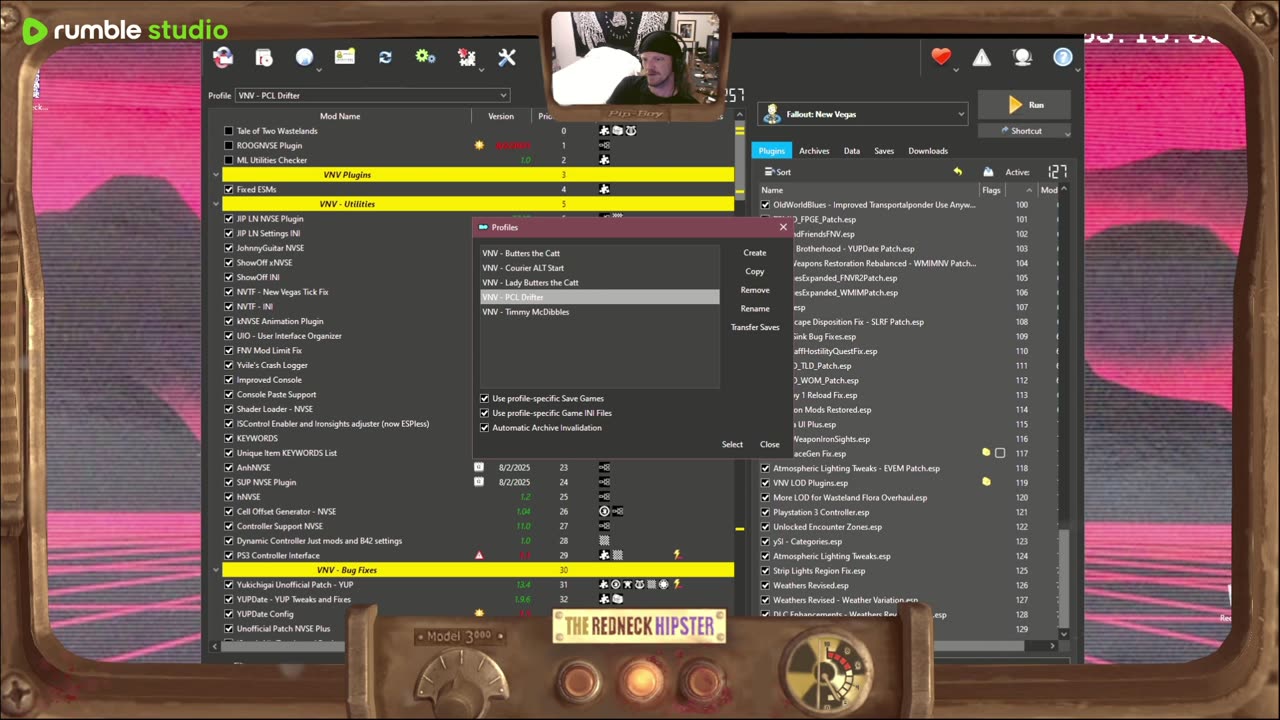Open the warning triangle notifications icon

click(982, 58)
